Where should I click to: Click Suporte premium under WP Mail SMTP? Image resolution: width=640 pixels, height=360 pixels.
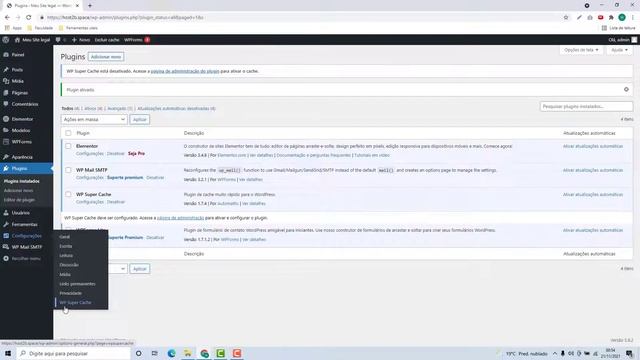125,178
